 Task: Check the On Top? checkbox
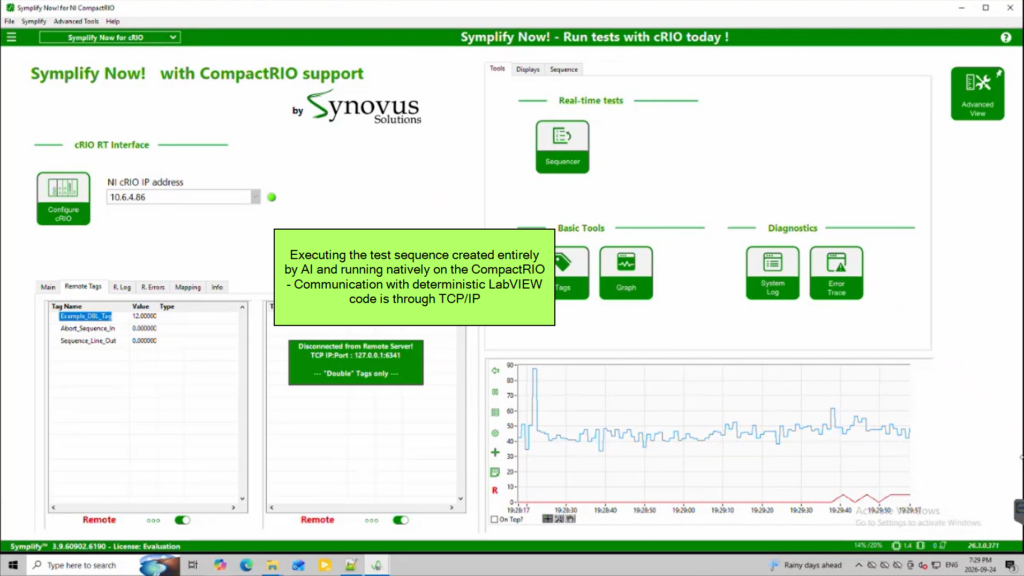point(494,519)
